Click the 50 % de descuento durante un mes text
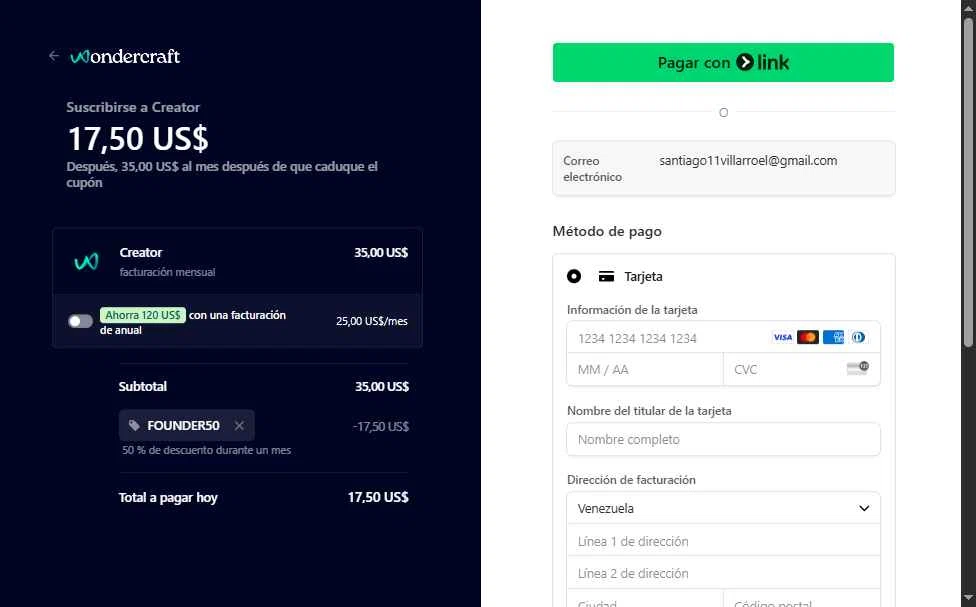Viewport: 976px width, 607px height. [x=207, y=450]
